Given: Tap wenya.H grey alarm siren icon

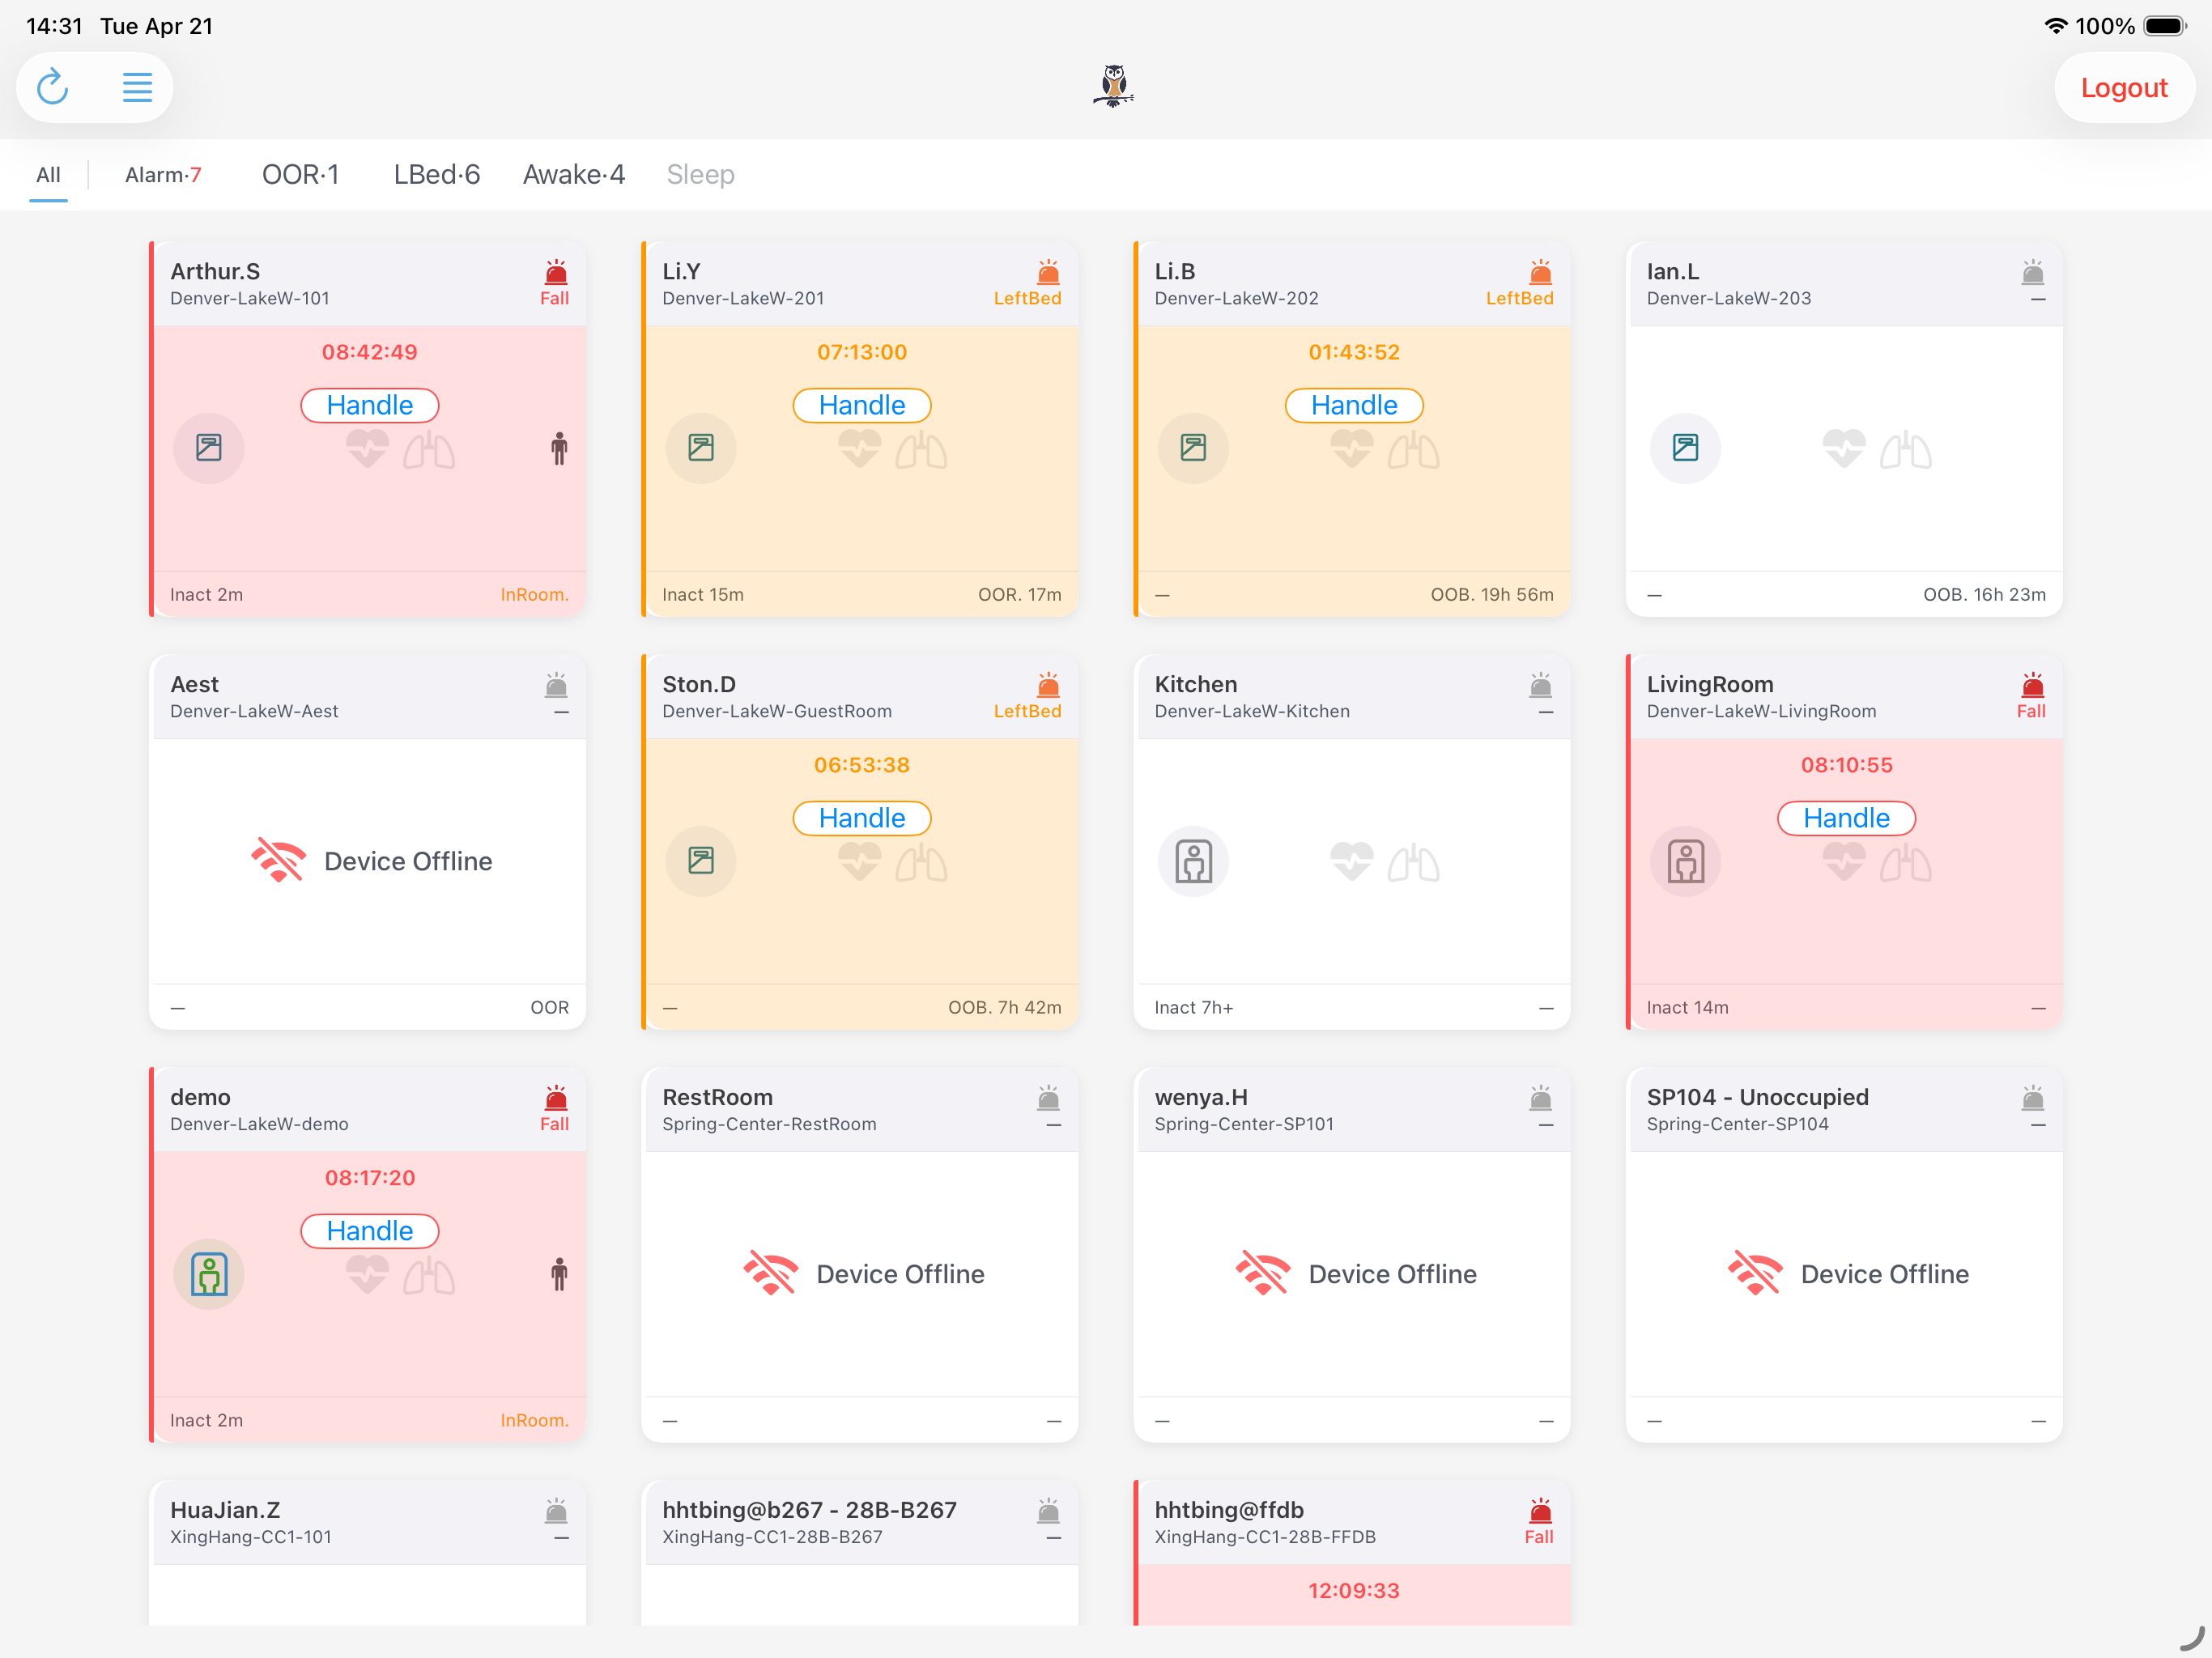Looking at the screenshot, I should click(1540, 1098).
